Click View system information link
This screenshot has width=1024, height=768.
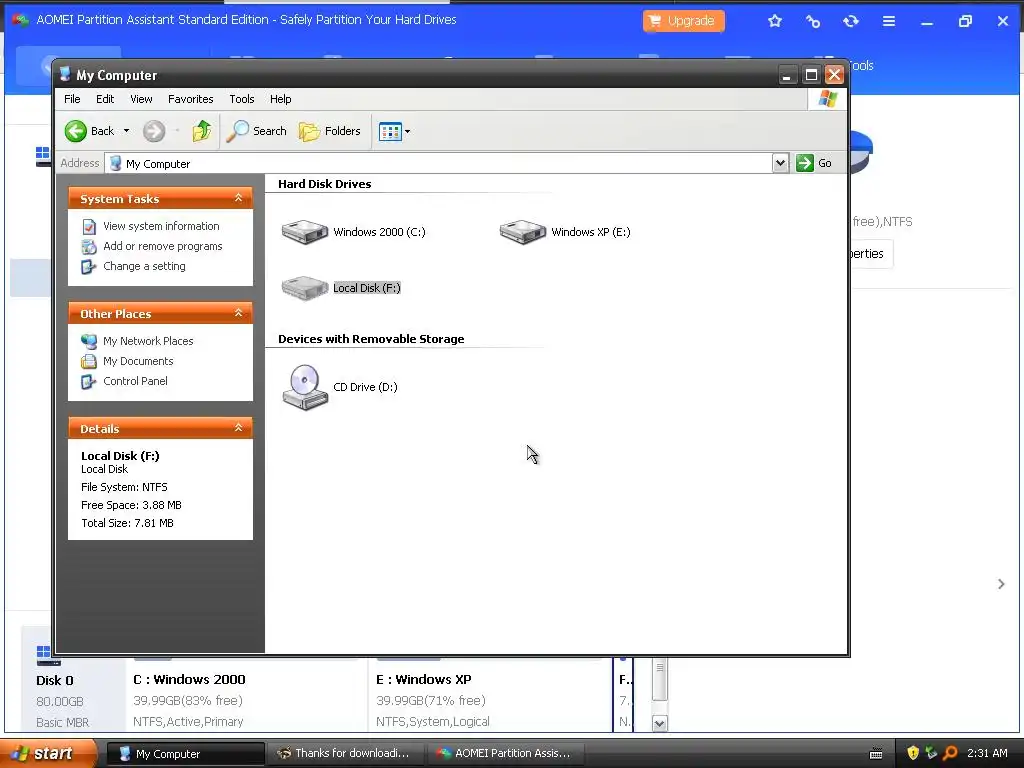(161, 226)
